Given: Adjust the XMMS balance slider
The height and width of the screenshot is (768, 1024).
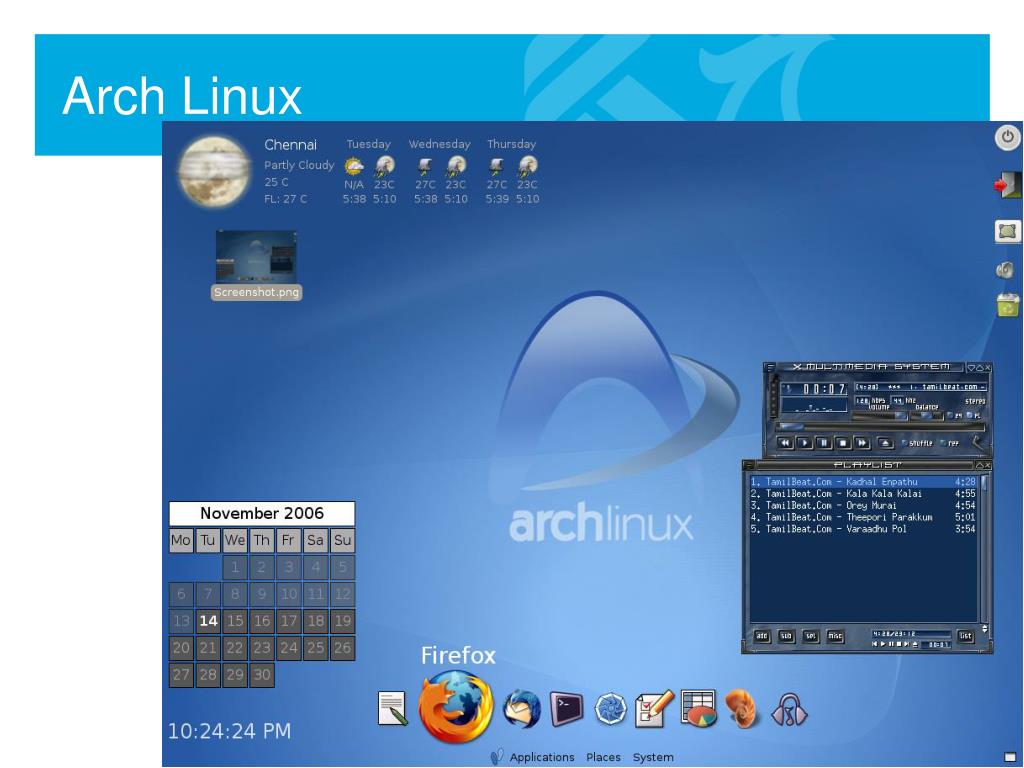Looking at the screenshot, I should click(927, 415).
